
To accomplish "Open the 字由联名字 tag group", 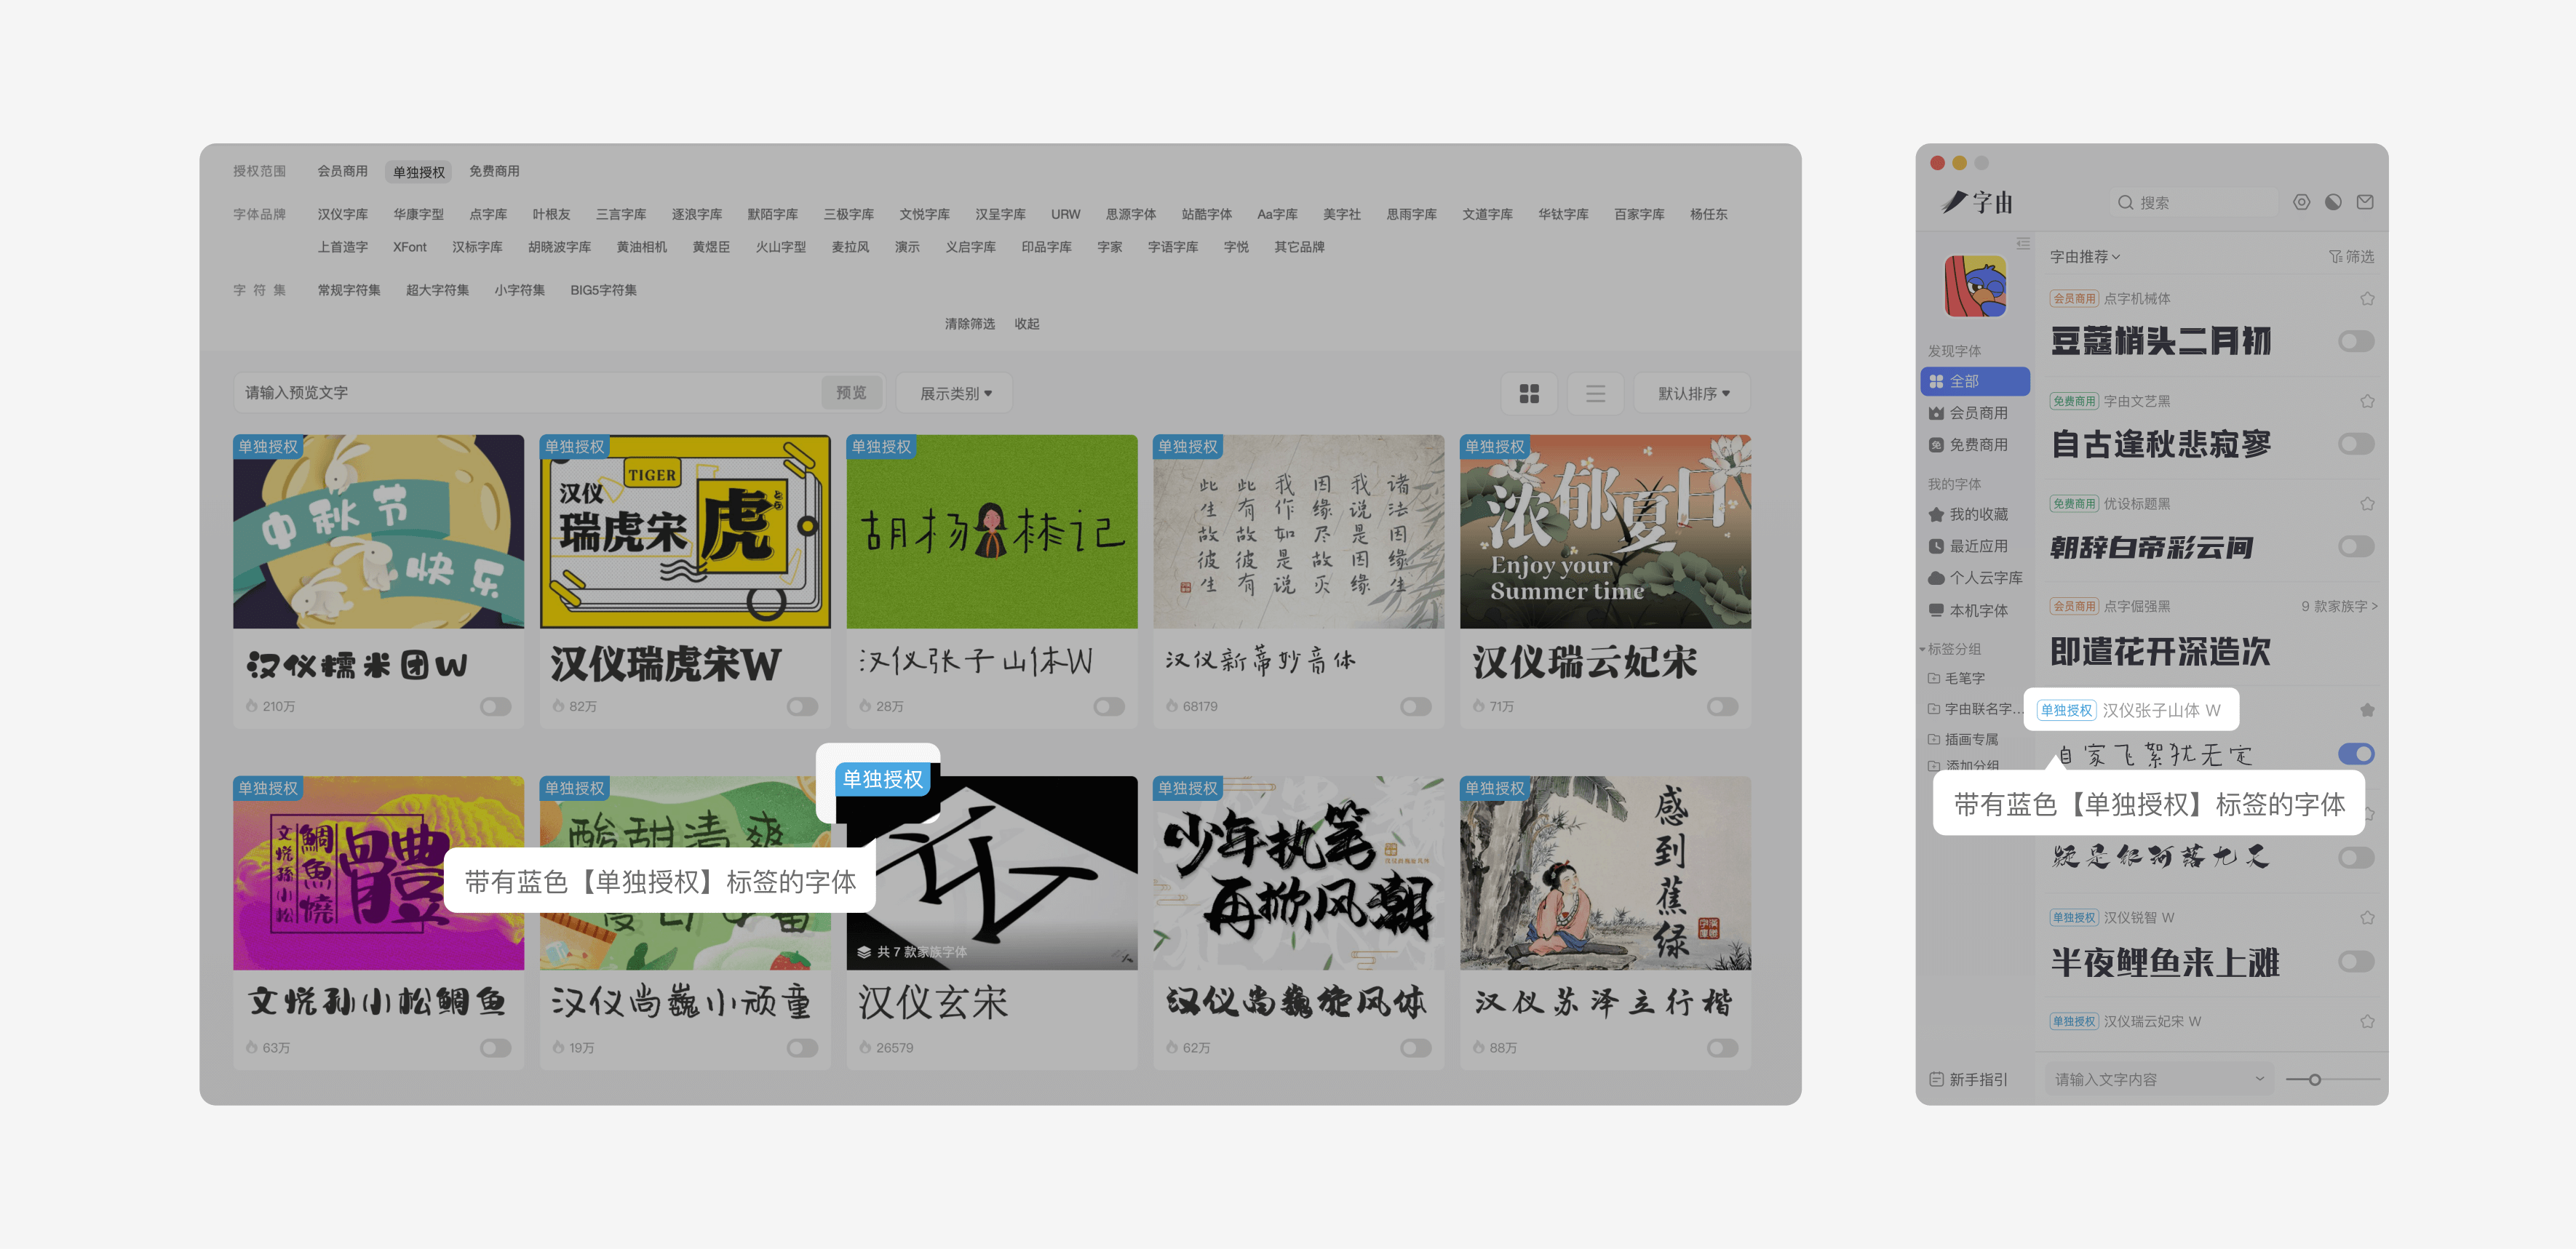I will point(1975,709).
